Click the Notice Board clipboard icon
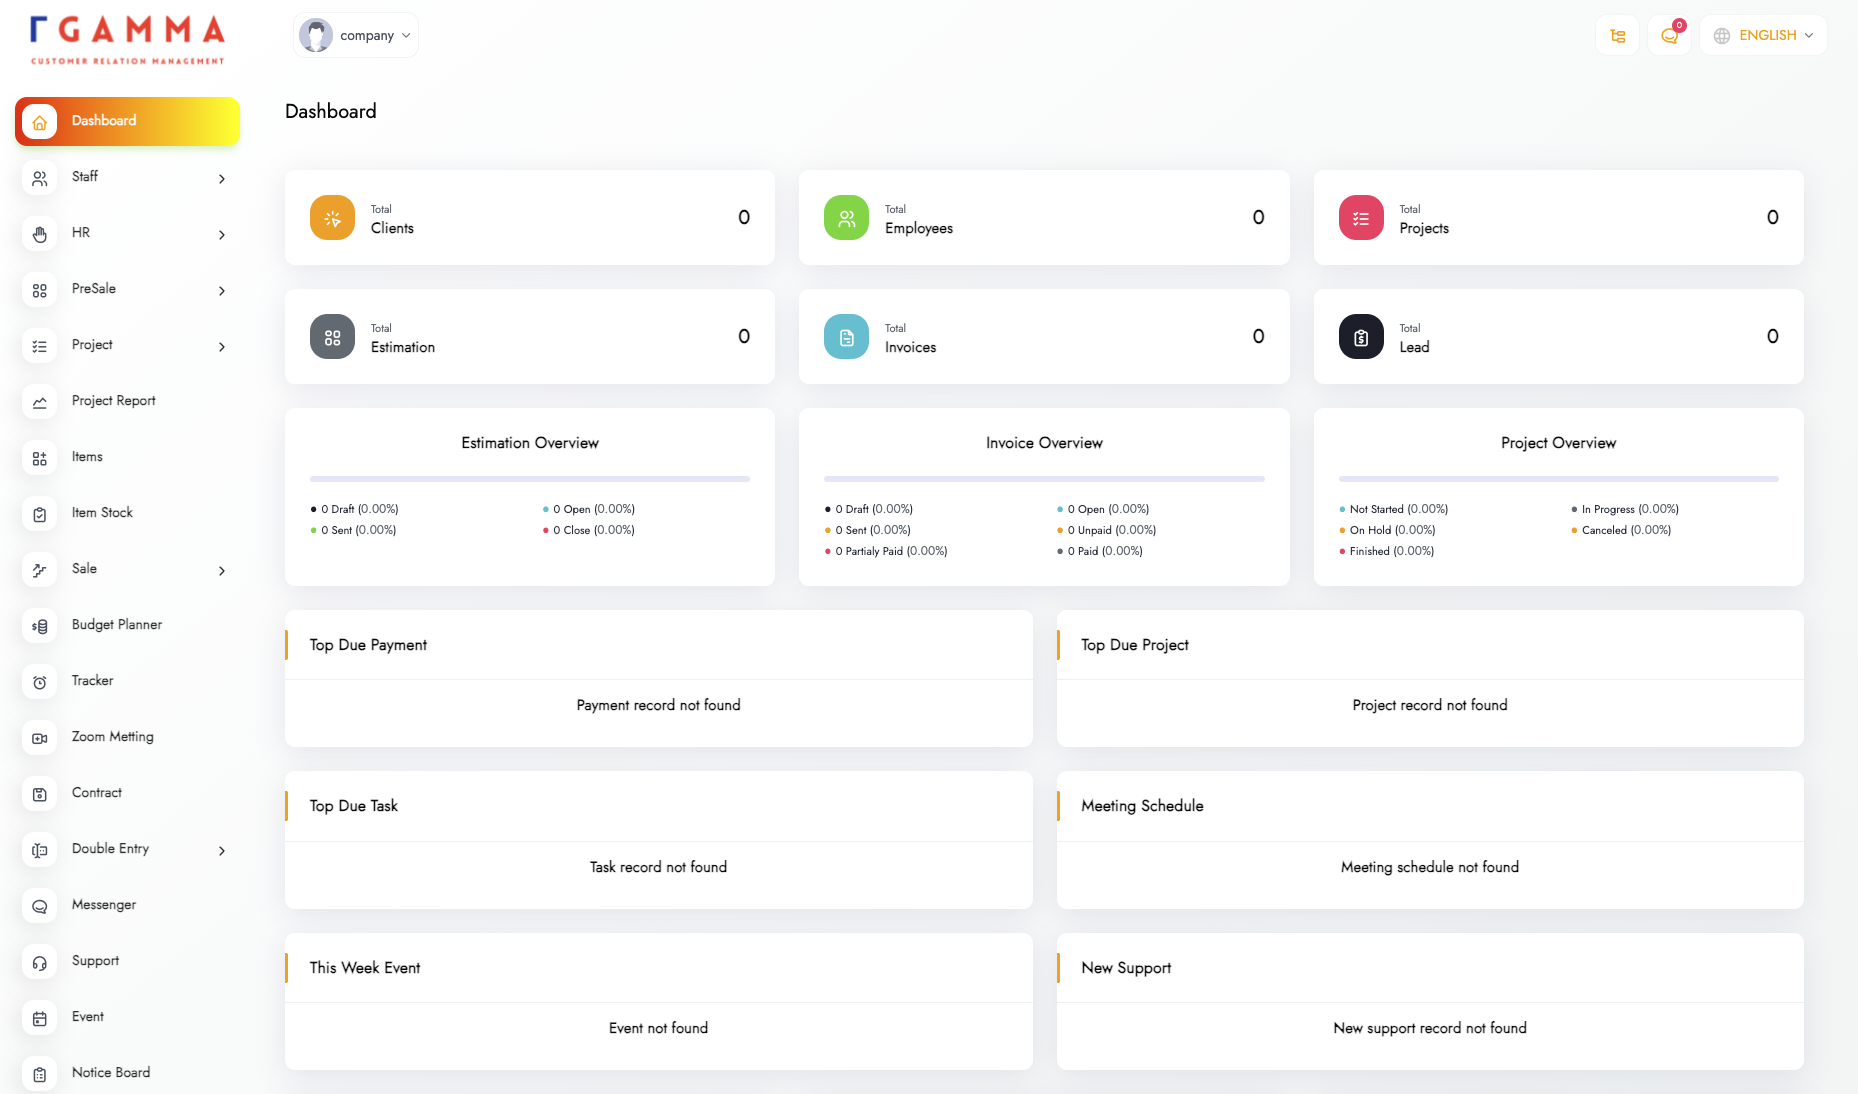This screenshot has width=1858, height=1094. pos(39,1074)
